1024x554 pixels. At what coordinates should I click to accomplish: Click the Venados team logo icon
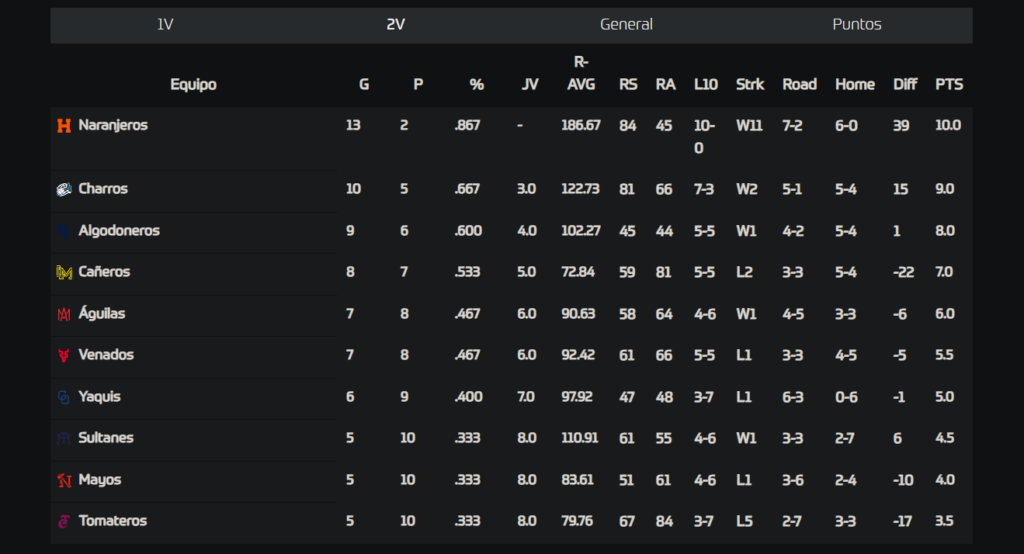[x=64, y=355]
